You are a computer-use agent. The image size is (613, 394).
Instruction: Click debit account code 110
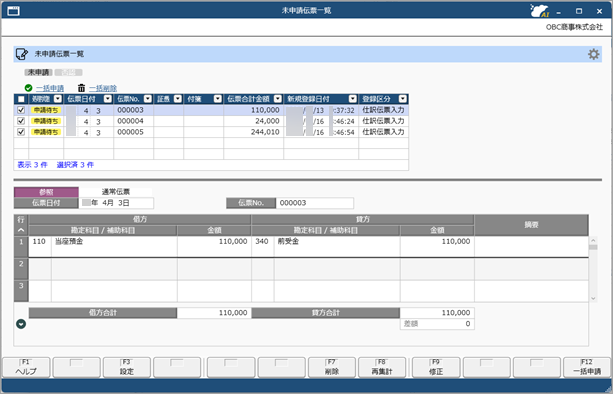coord(39,242)
